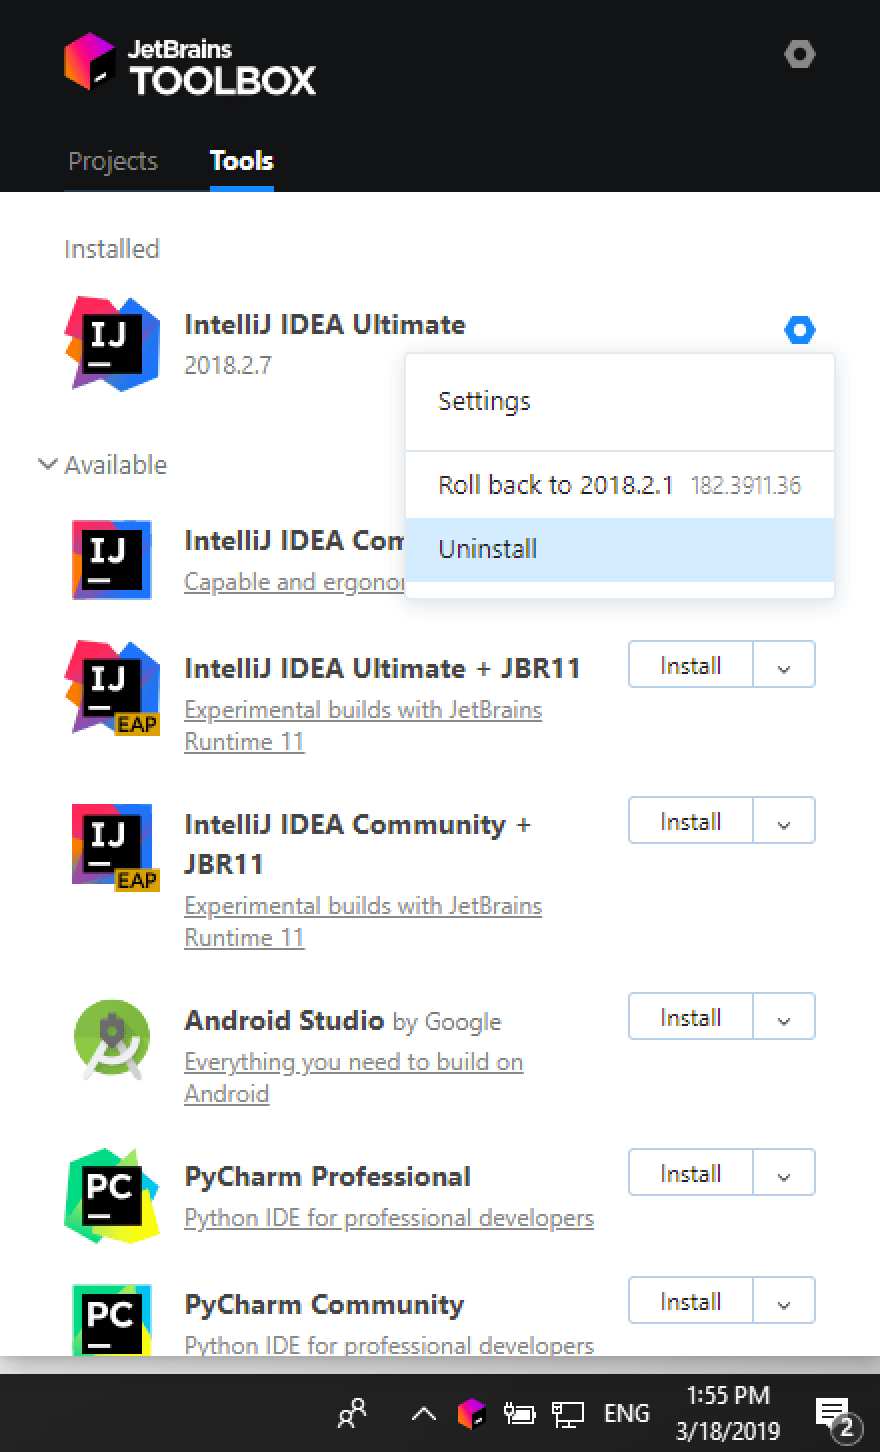
Task: Click the PyCharm Community icon
Action: pos(112,1318)
